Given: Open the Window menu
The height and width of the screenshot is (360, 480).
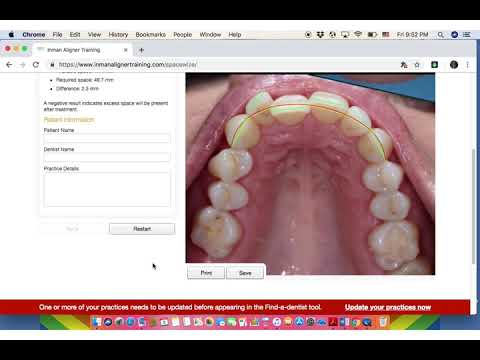Looking at the screenshot, I should (210, 35).
